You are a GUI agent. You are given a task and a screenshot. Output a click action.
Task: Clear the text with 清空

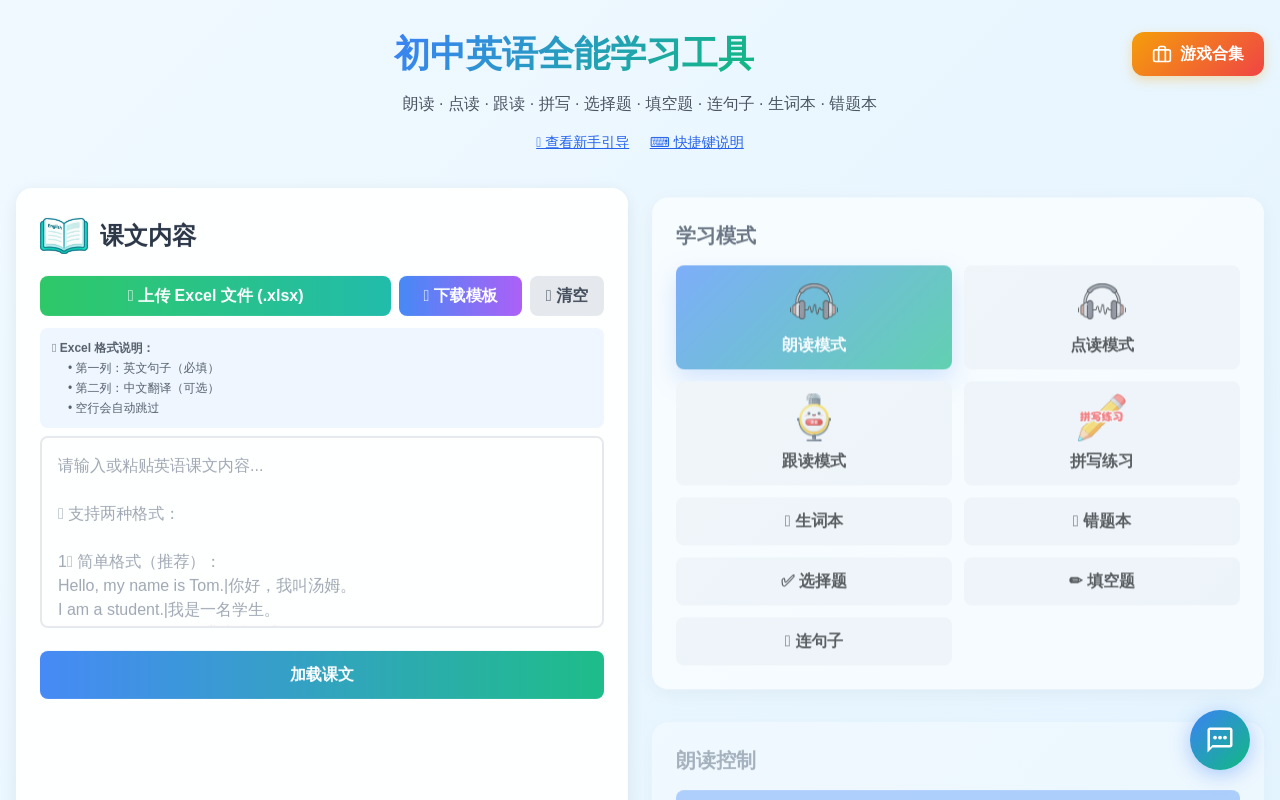[566, 296]
